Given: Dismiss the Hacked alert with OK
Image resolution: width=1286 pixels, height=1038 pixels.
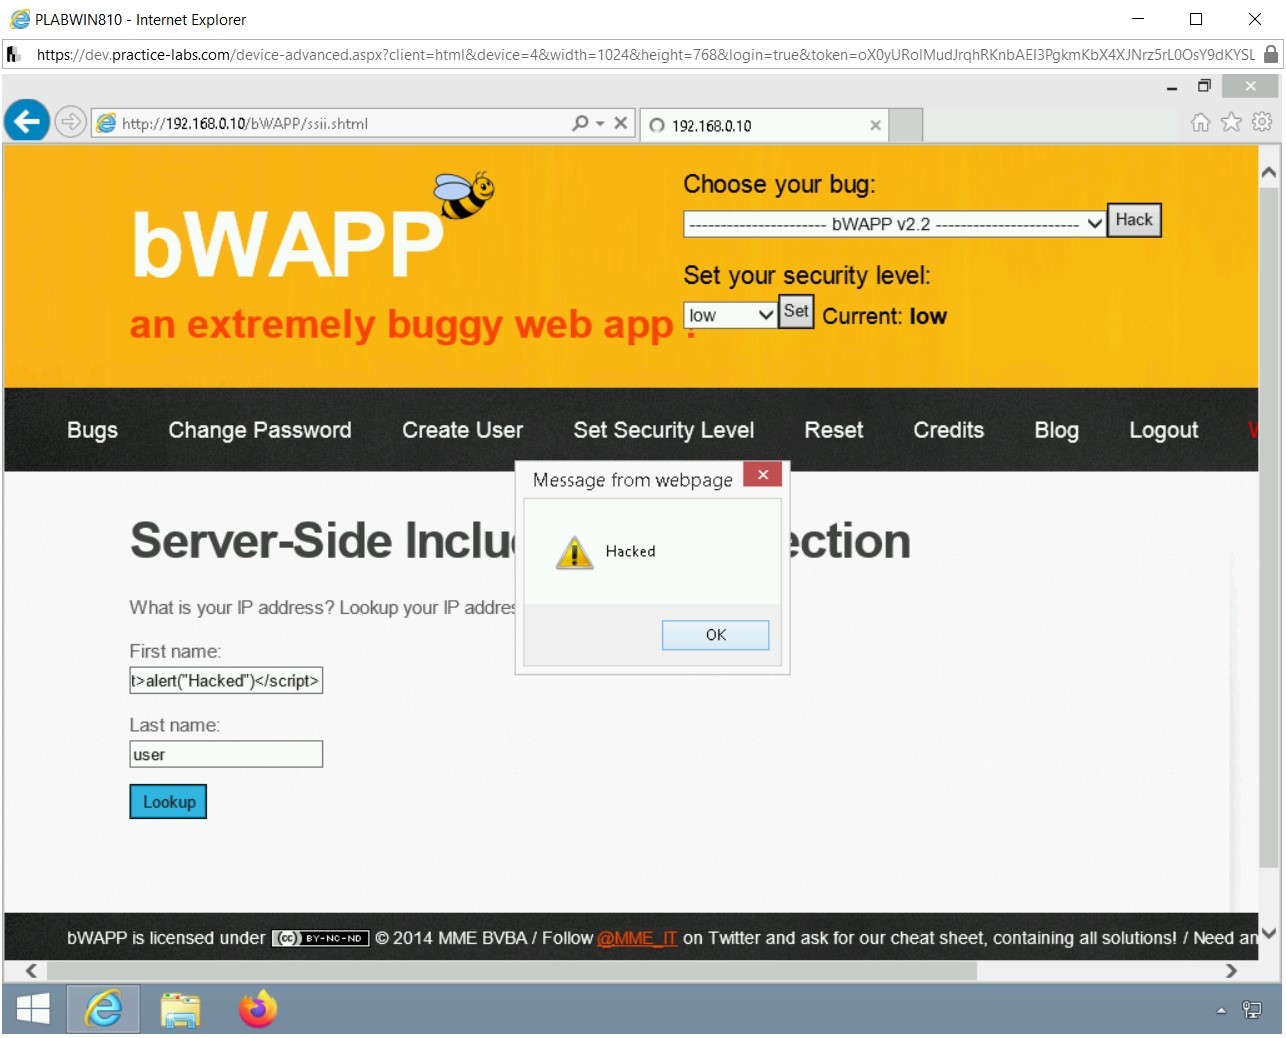Looking at the screenshot, I should 714,634.
